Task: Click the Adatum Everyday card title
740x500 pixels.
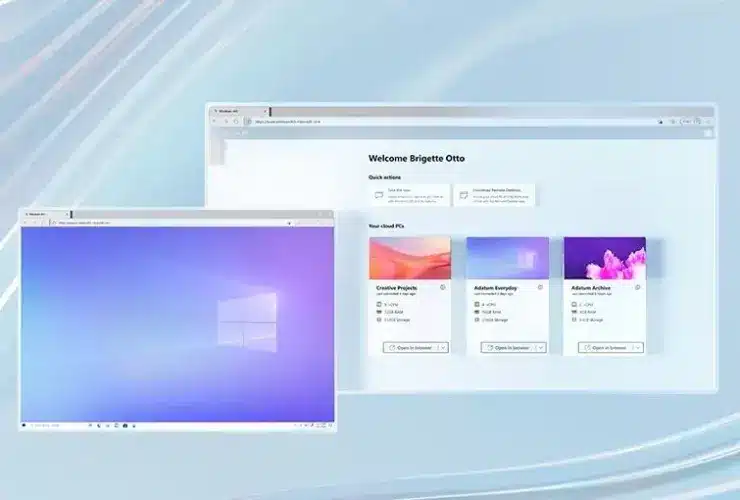Action: [x=496, y=288]
